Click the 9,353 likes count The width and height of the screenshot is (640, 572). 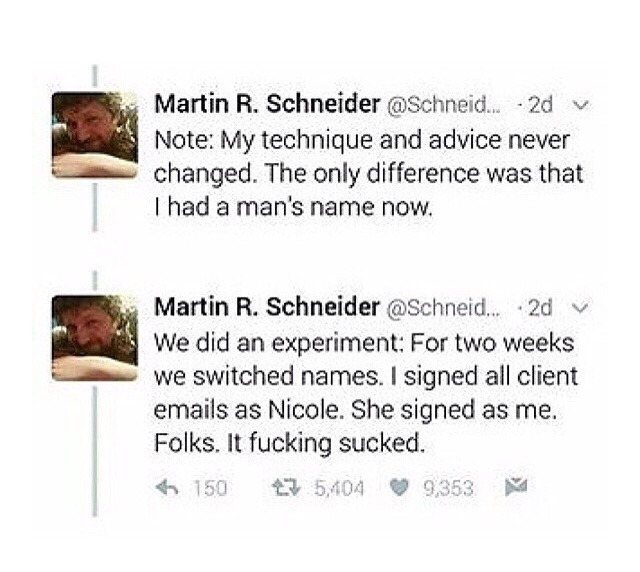(448, 488)
